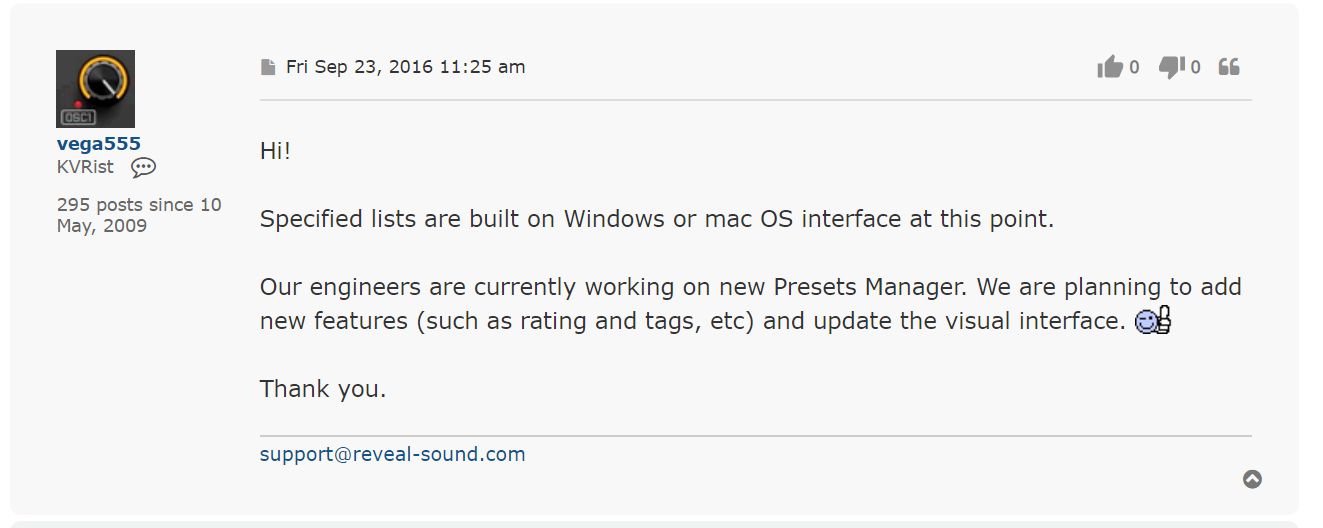
Task: Click the "295 posts since 10 May, 2009" text
Action: 139,215
